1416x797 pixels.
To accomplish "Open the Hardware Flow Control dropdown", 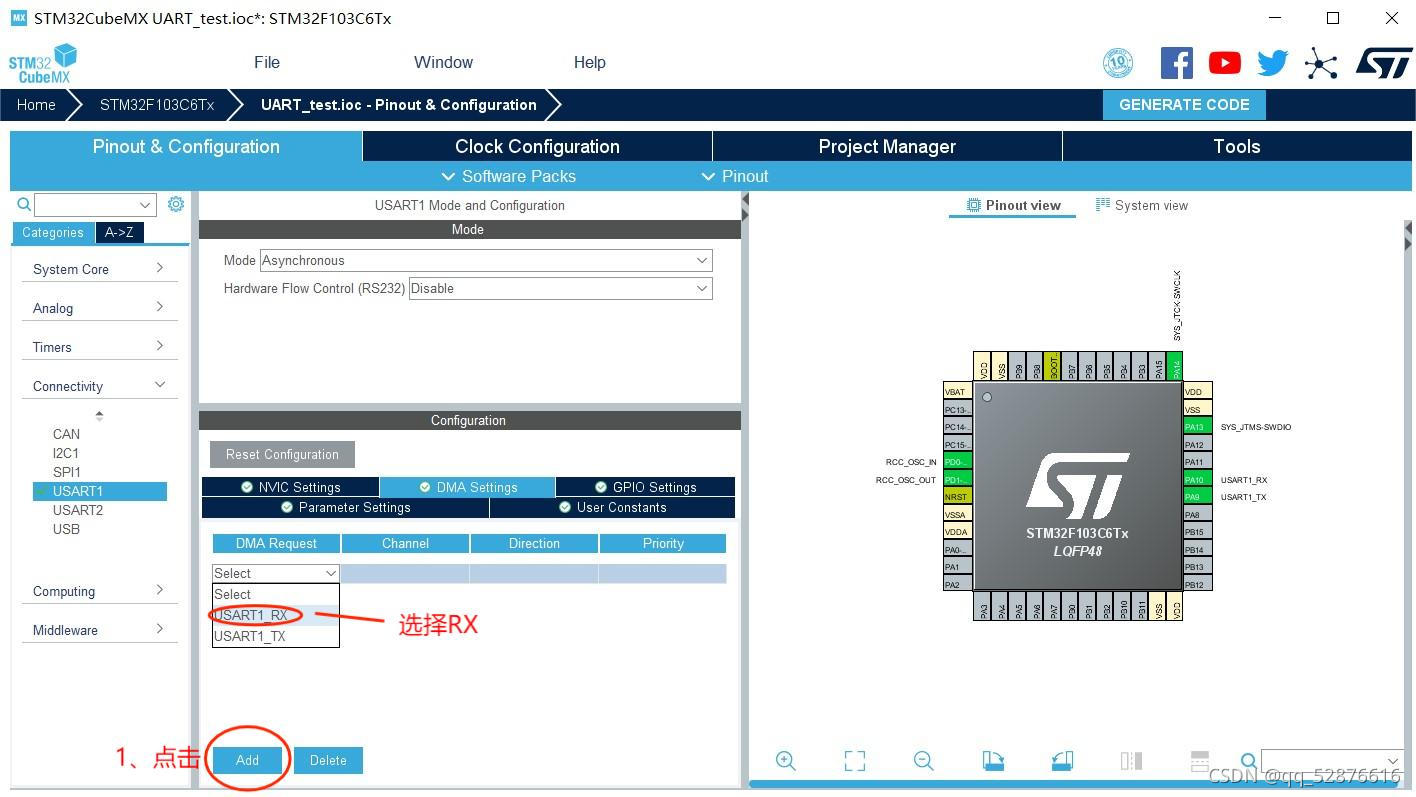I will [x=561, y=288].
